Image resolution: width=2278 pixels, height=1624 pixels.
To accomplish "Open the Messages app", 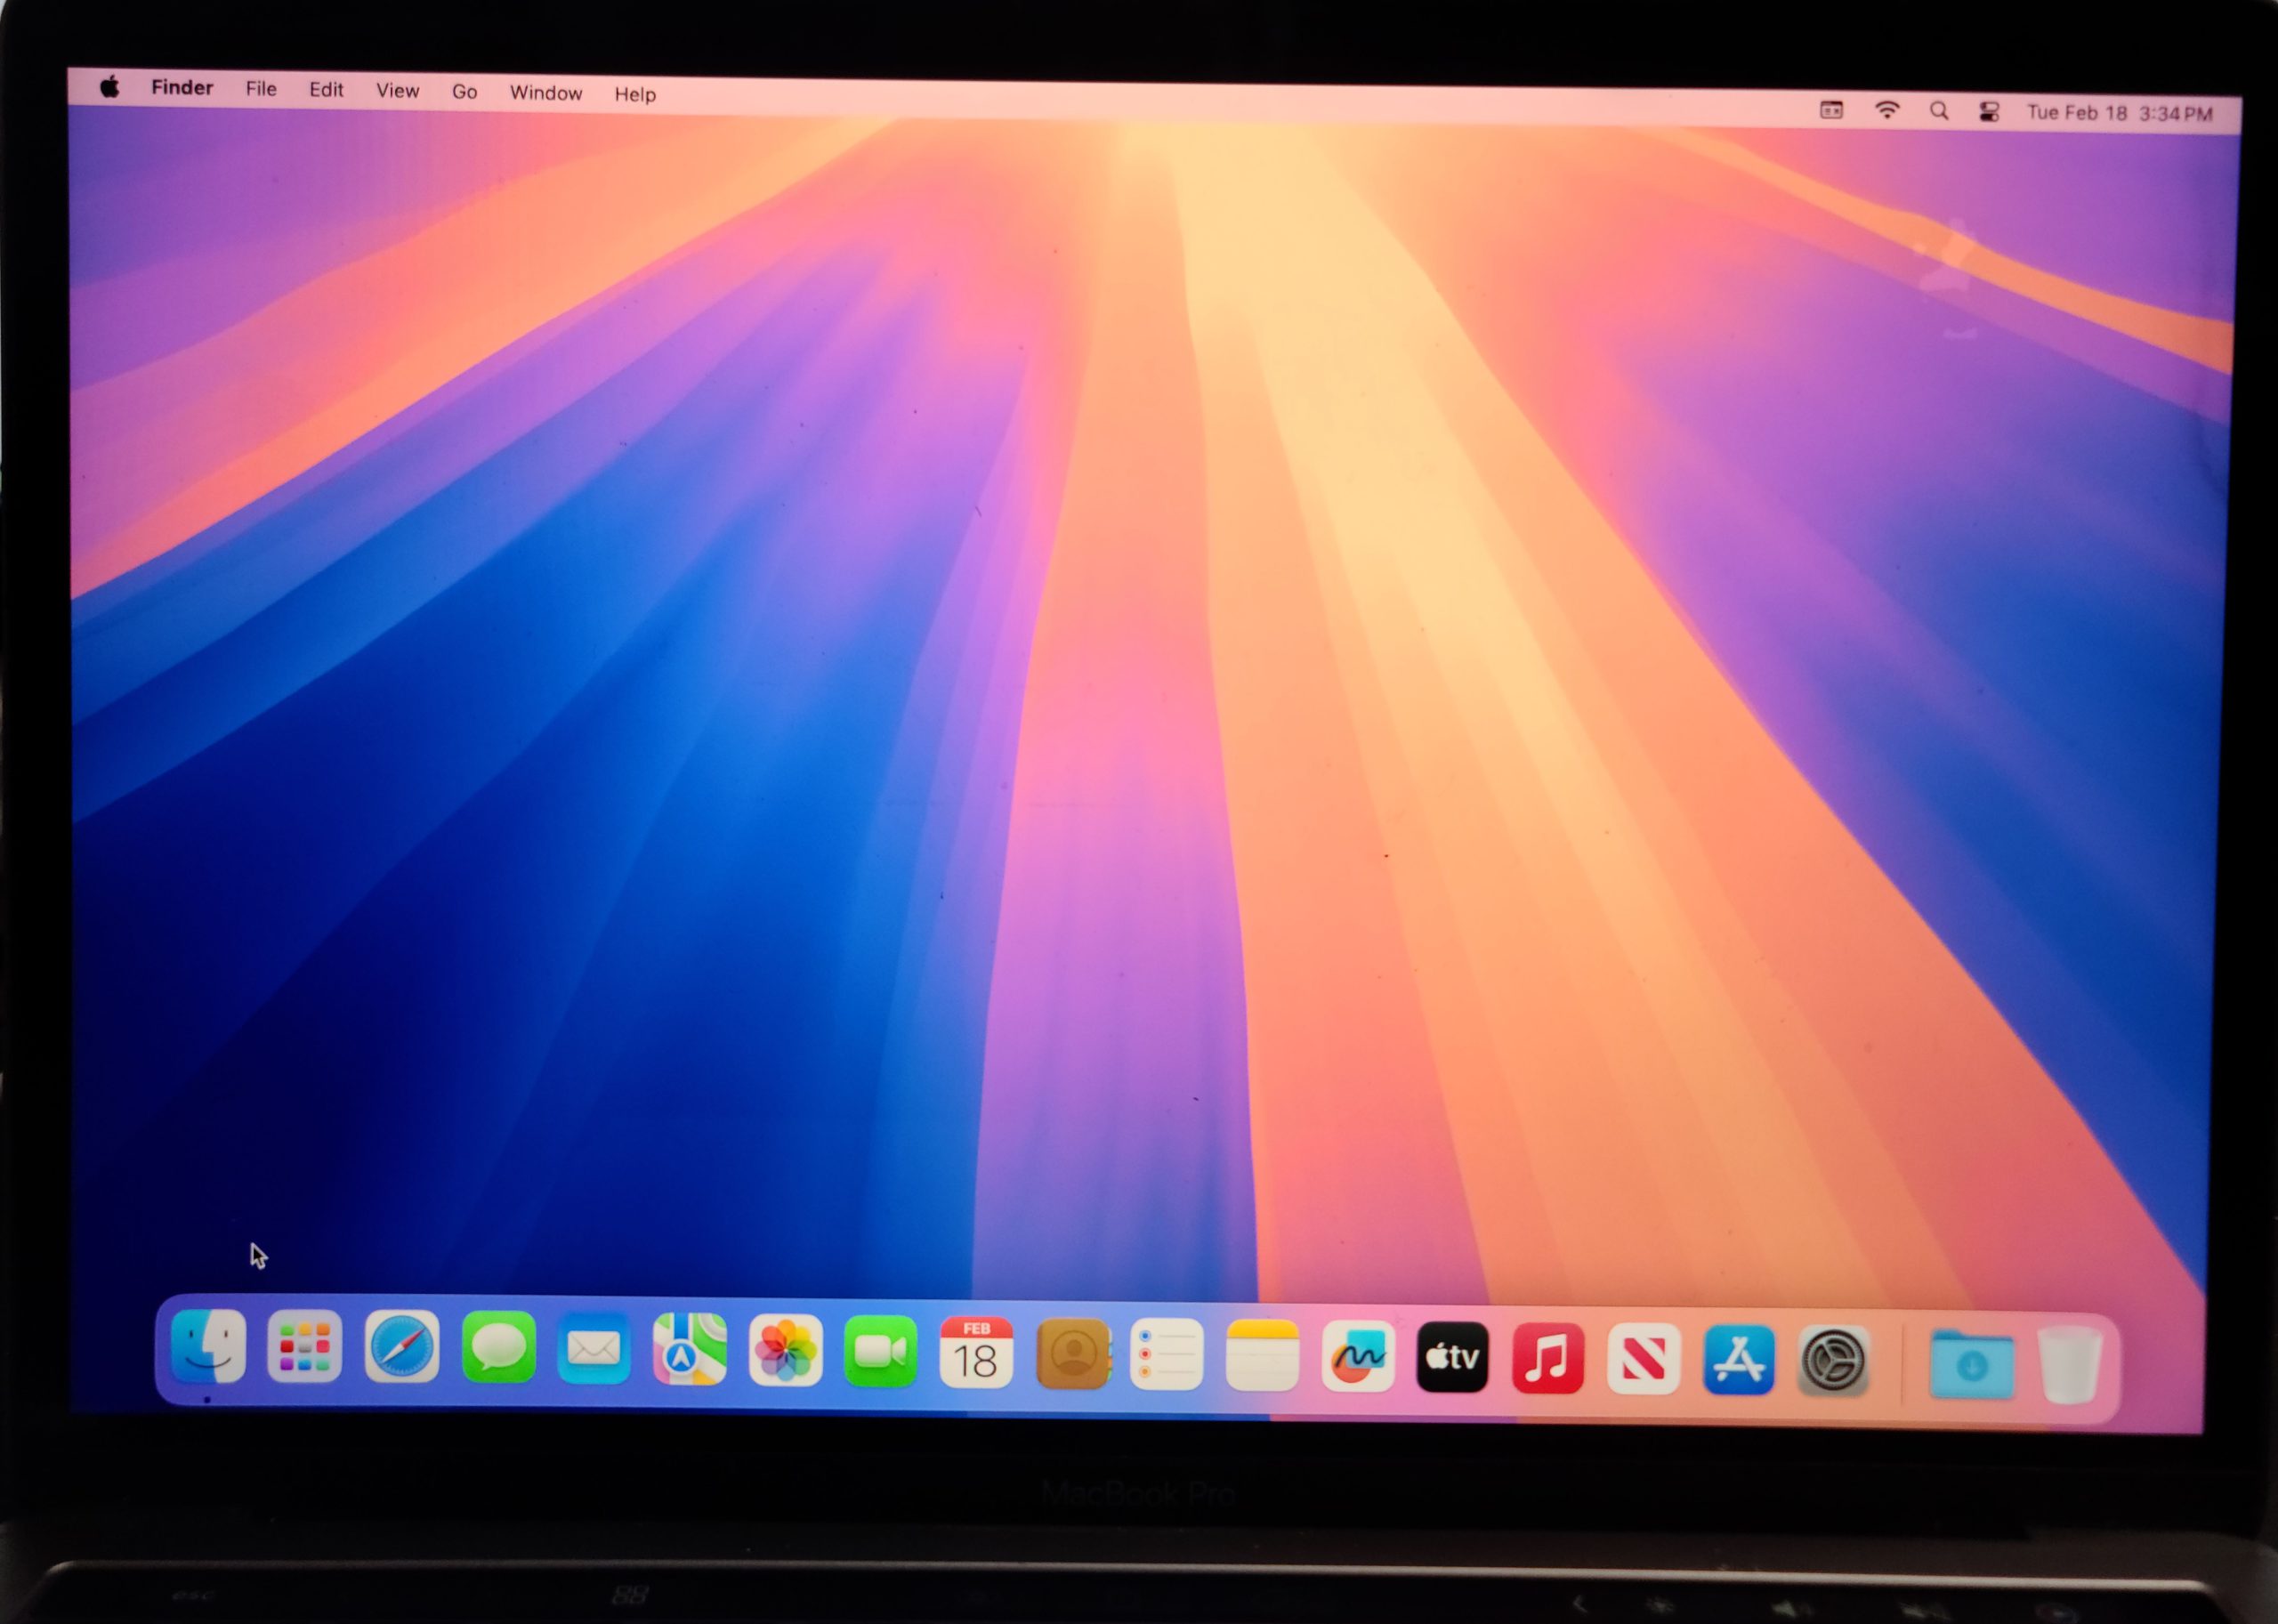I will point(498,1348).
